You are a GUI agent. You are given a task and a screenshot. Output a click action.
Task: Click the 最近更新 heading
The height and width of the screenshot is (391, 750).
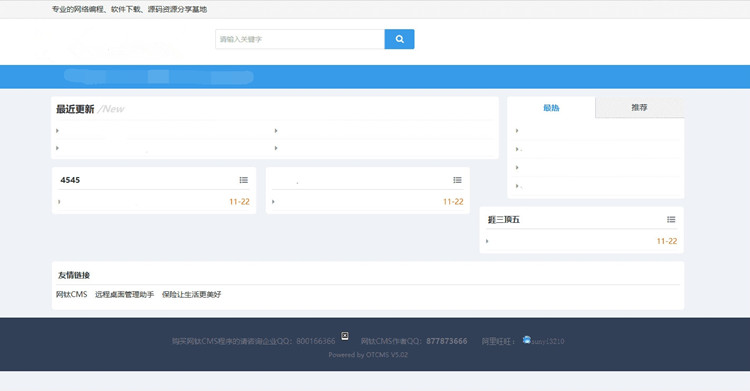[75, 109]
